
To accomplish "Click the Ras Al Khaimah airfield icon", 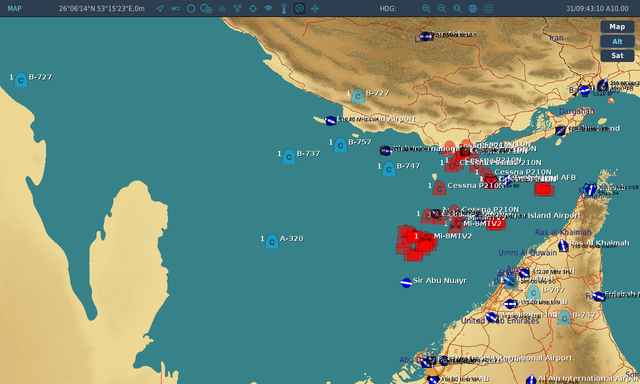I will coord(563,245).
